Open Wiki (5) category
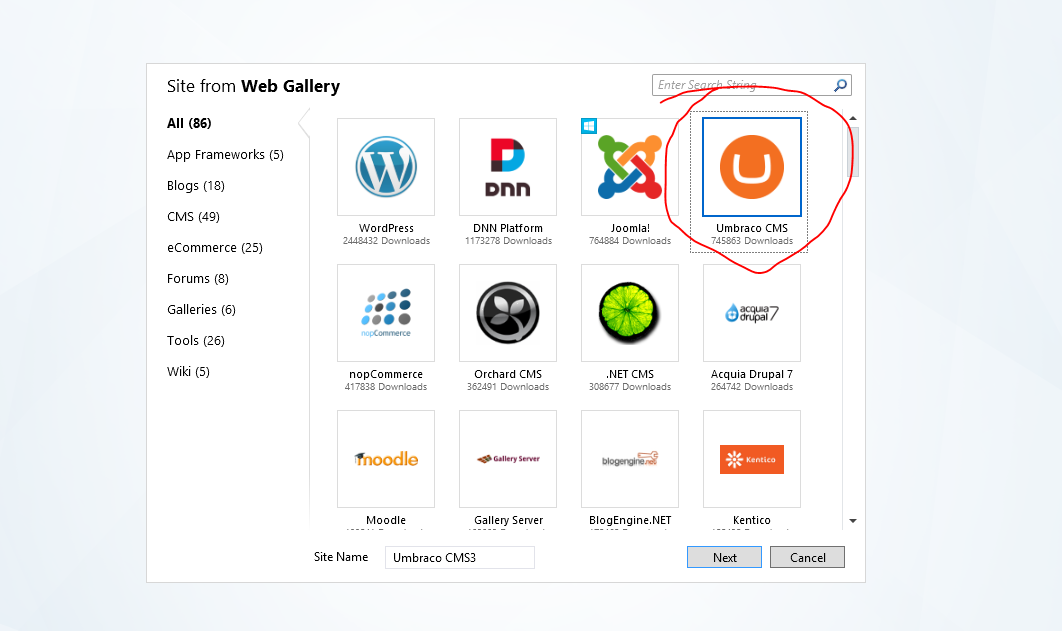 [x=188, y=372]
